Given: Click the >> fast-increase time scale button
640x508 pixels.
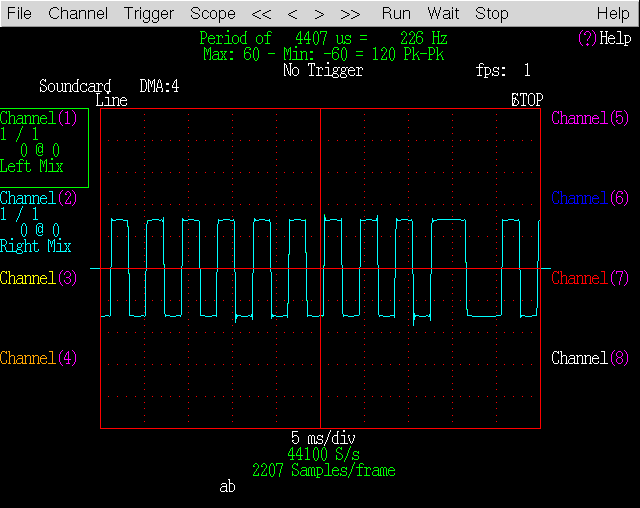Looking at the screenshot, I should click(x=350, y=14).
